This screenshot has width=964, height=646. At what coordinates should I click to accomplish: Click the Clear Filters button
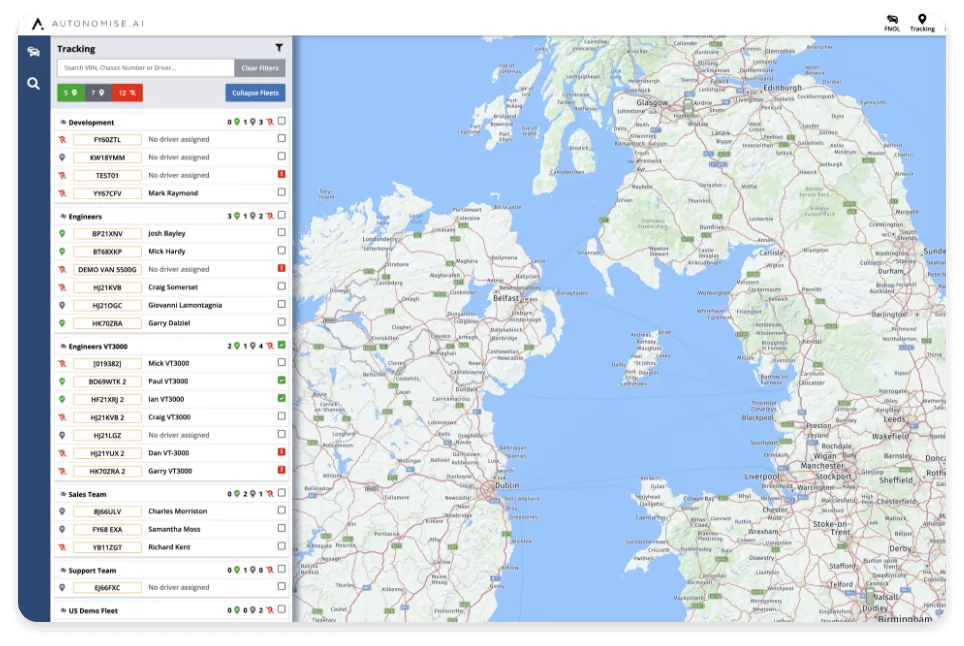point(260,68)
